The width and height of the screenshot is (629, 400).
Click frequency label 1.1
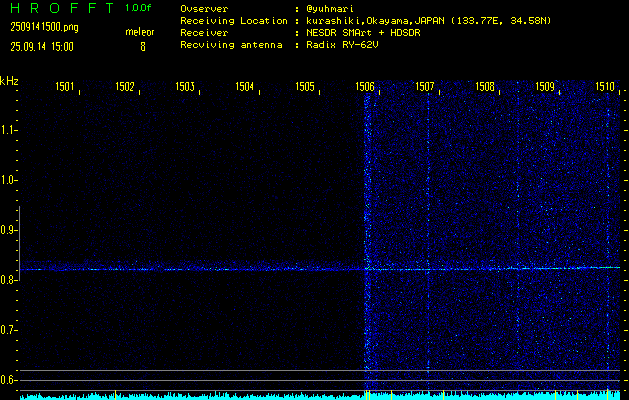pyautogui.click(x=7, y=130)
